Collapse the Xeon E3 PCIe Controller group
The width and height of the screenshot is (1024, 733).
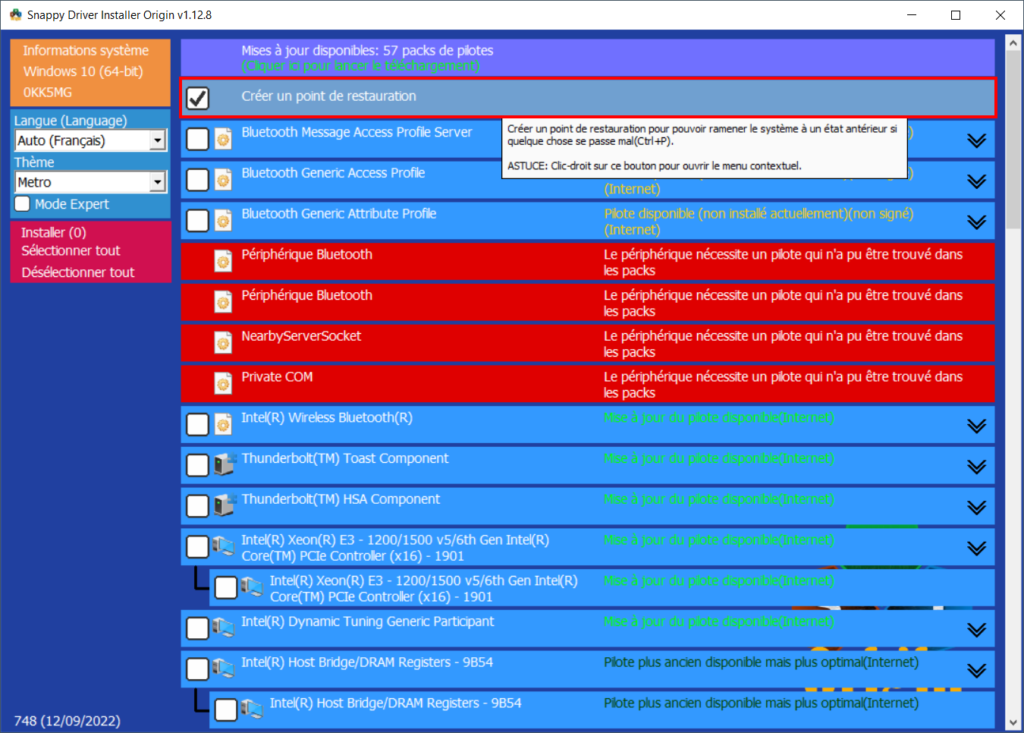click(976, 548)
